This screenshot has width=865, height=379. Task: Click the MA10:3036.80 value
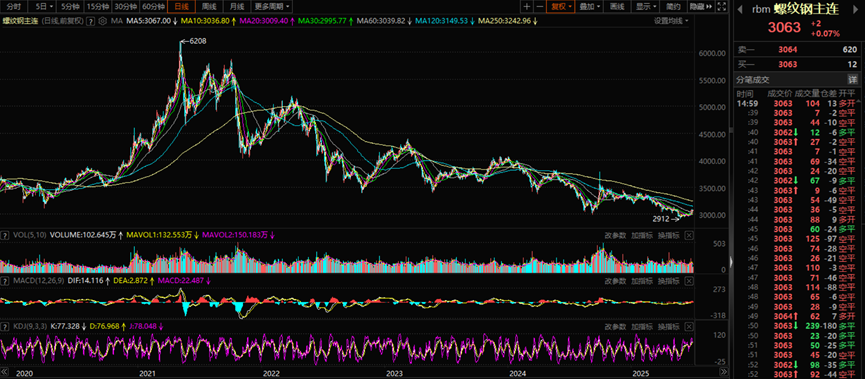pyautogui.click(x=205, y=20)
